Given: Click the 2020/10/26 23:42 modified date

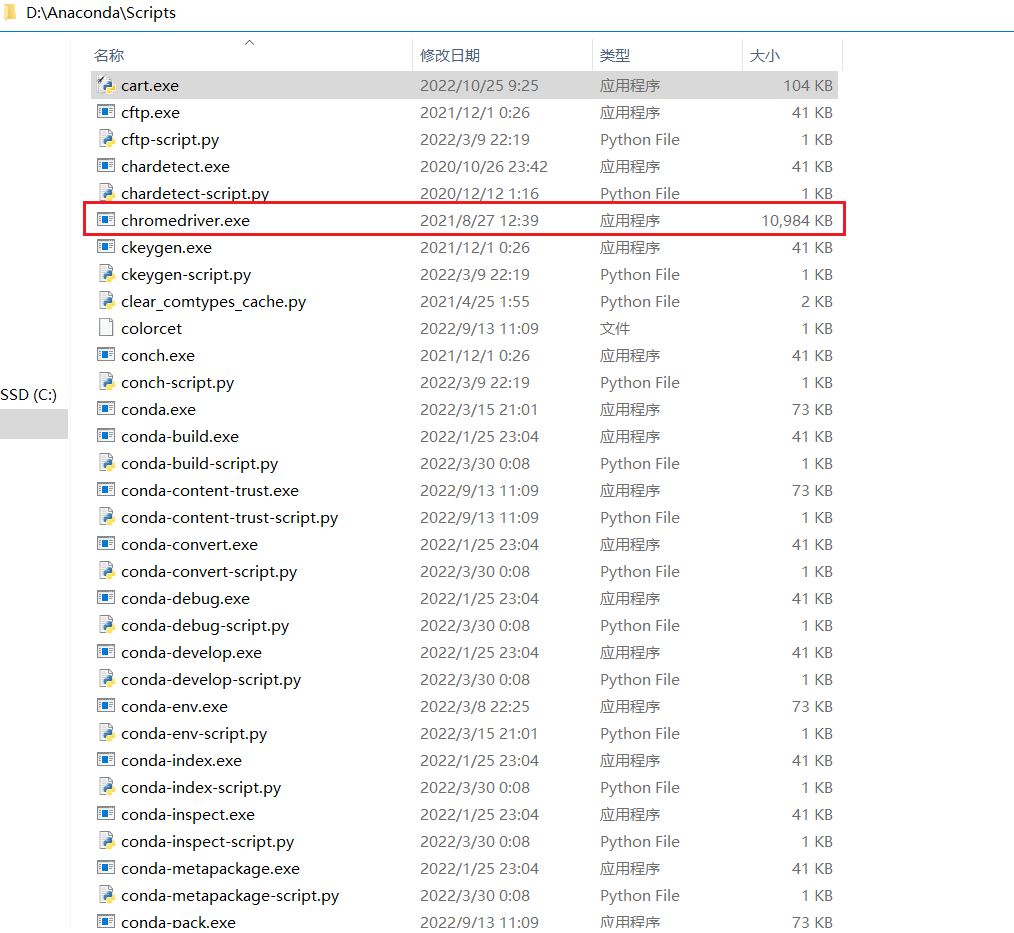Looking at the screenshot, I should (x=484, y=166).
